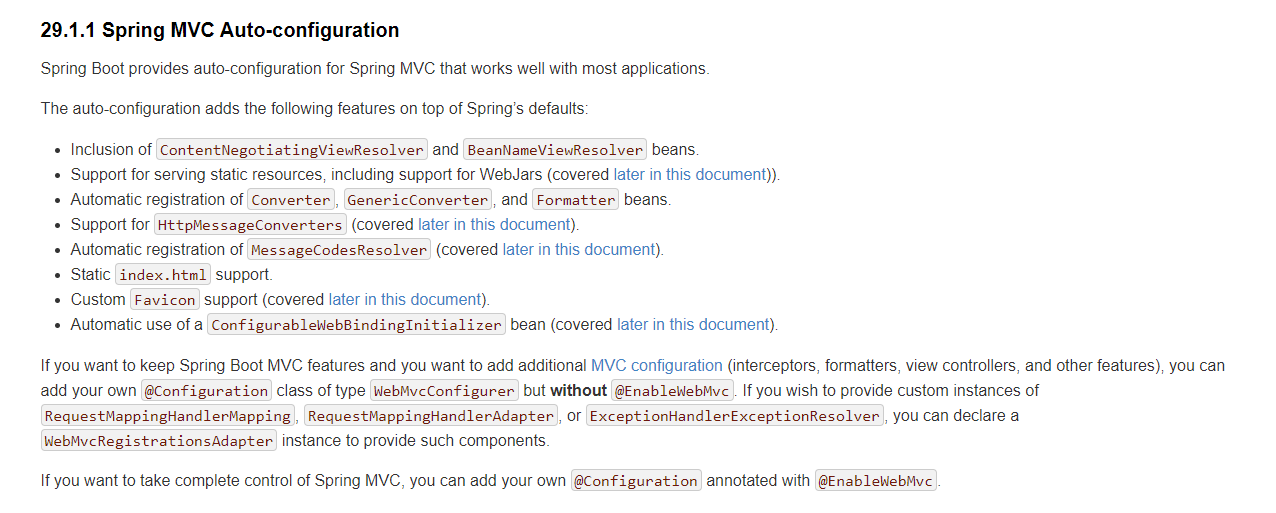Click the Formatter code term
1276x513 pixels.
pos(575,200)
